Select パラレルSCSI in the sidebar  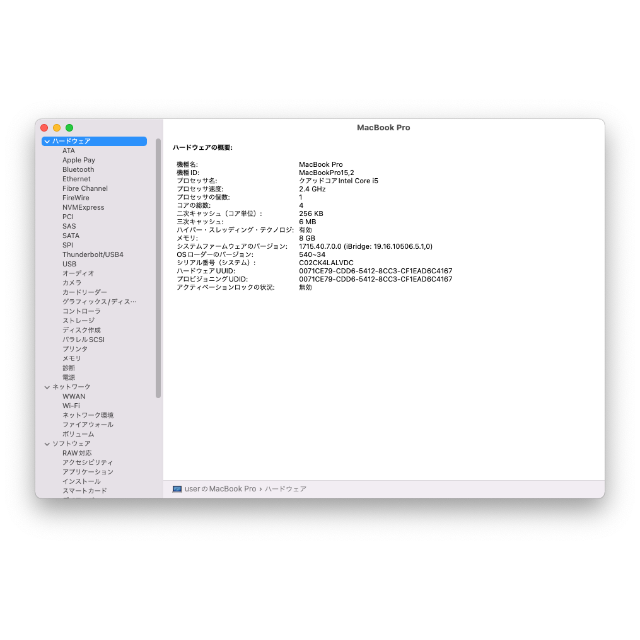click(83, 339)
